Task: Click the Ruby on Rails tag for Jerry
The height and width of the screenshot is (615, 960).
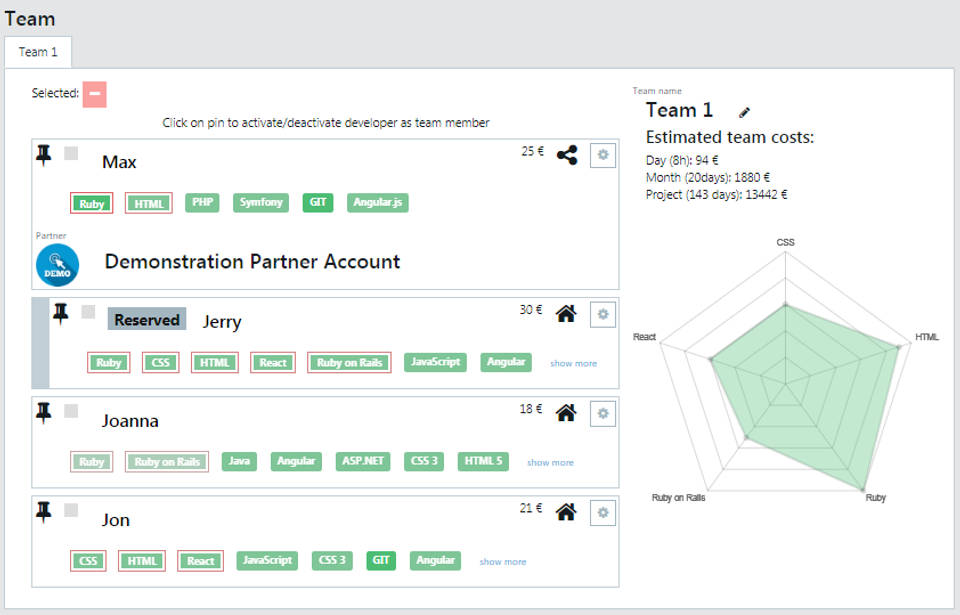Action: point(349,363)
